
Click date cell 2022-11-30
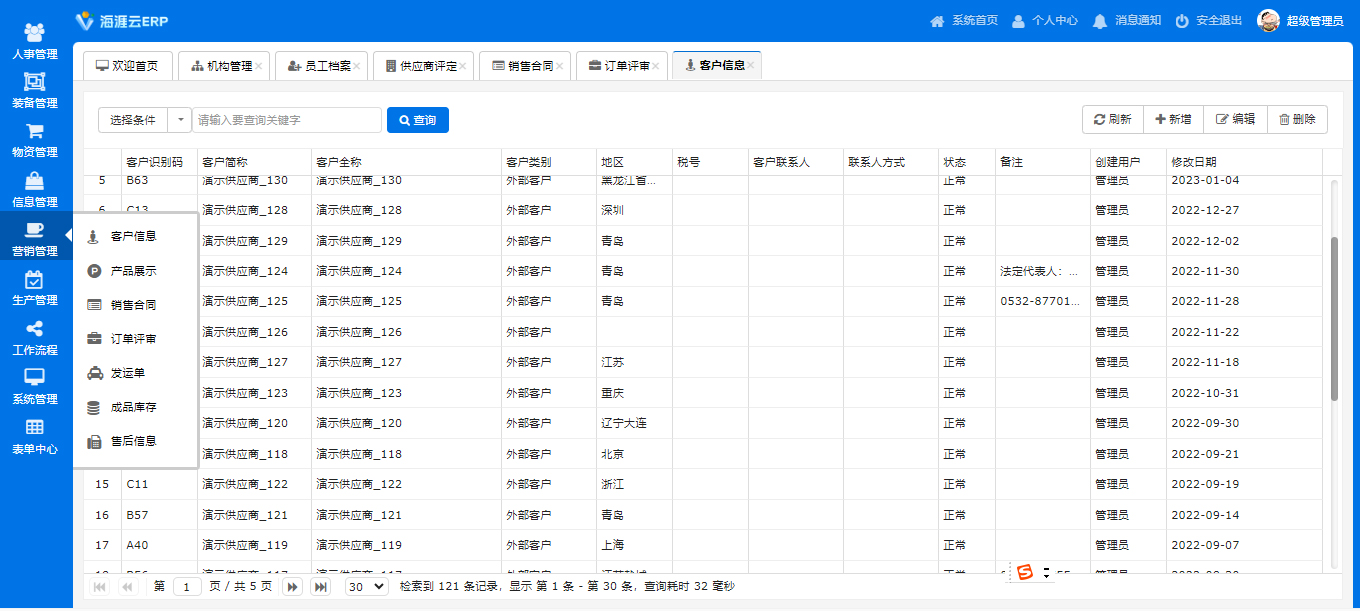point(1244,271)
